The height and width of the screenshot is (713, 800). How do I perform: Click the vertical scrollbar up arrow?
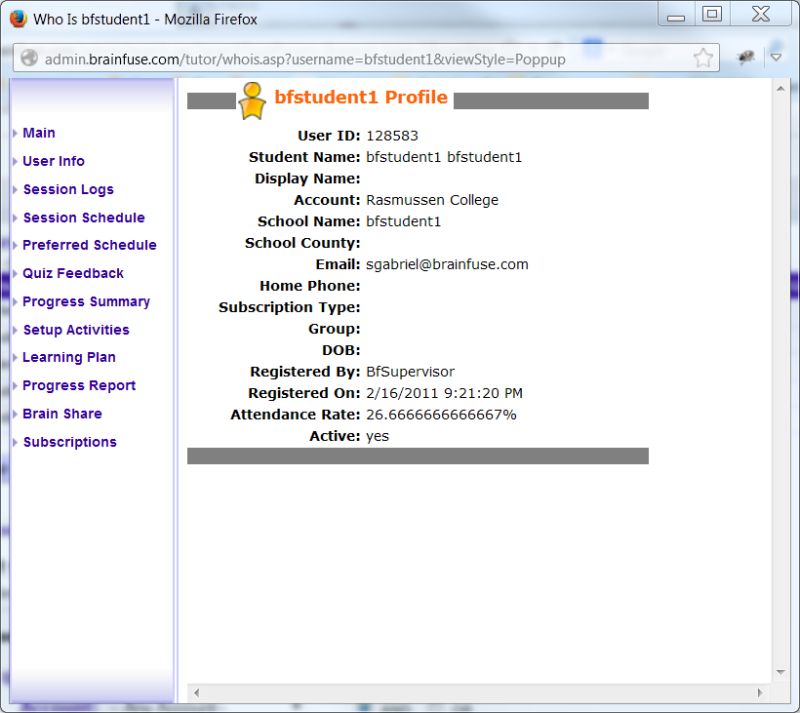[x=781, y=89]
